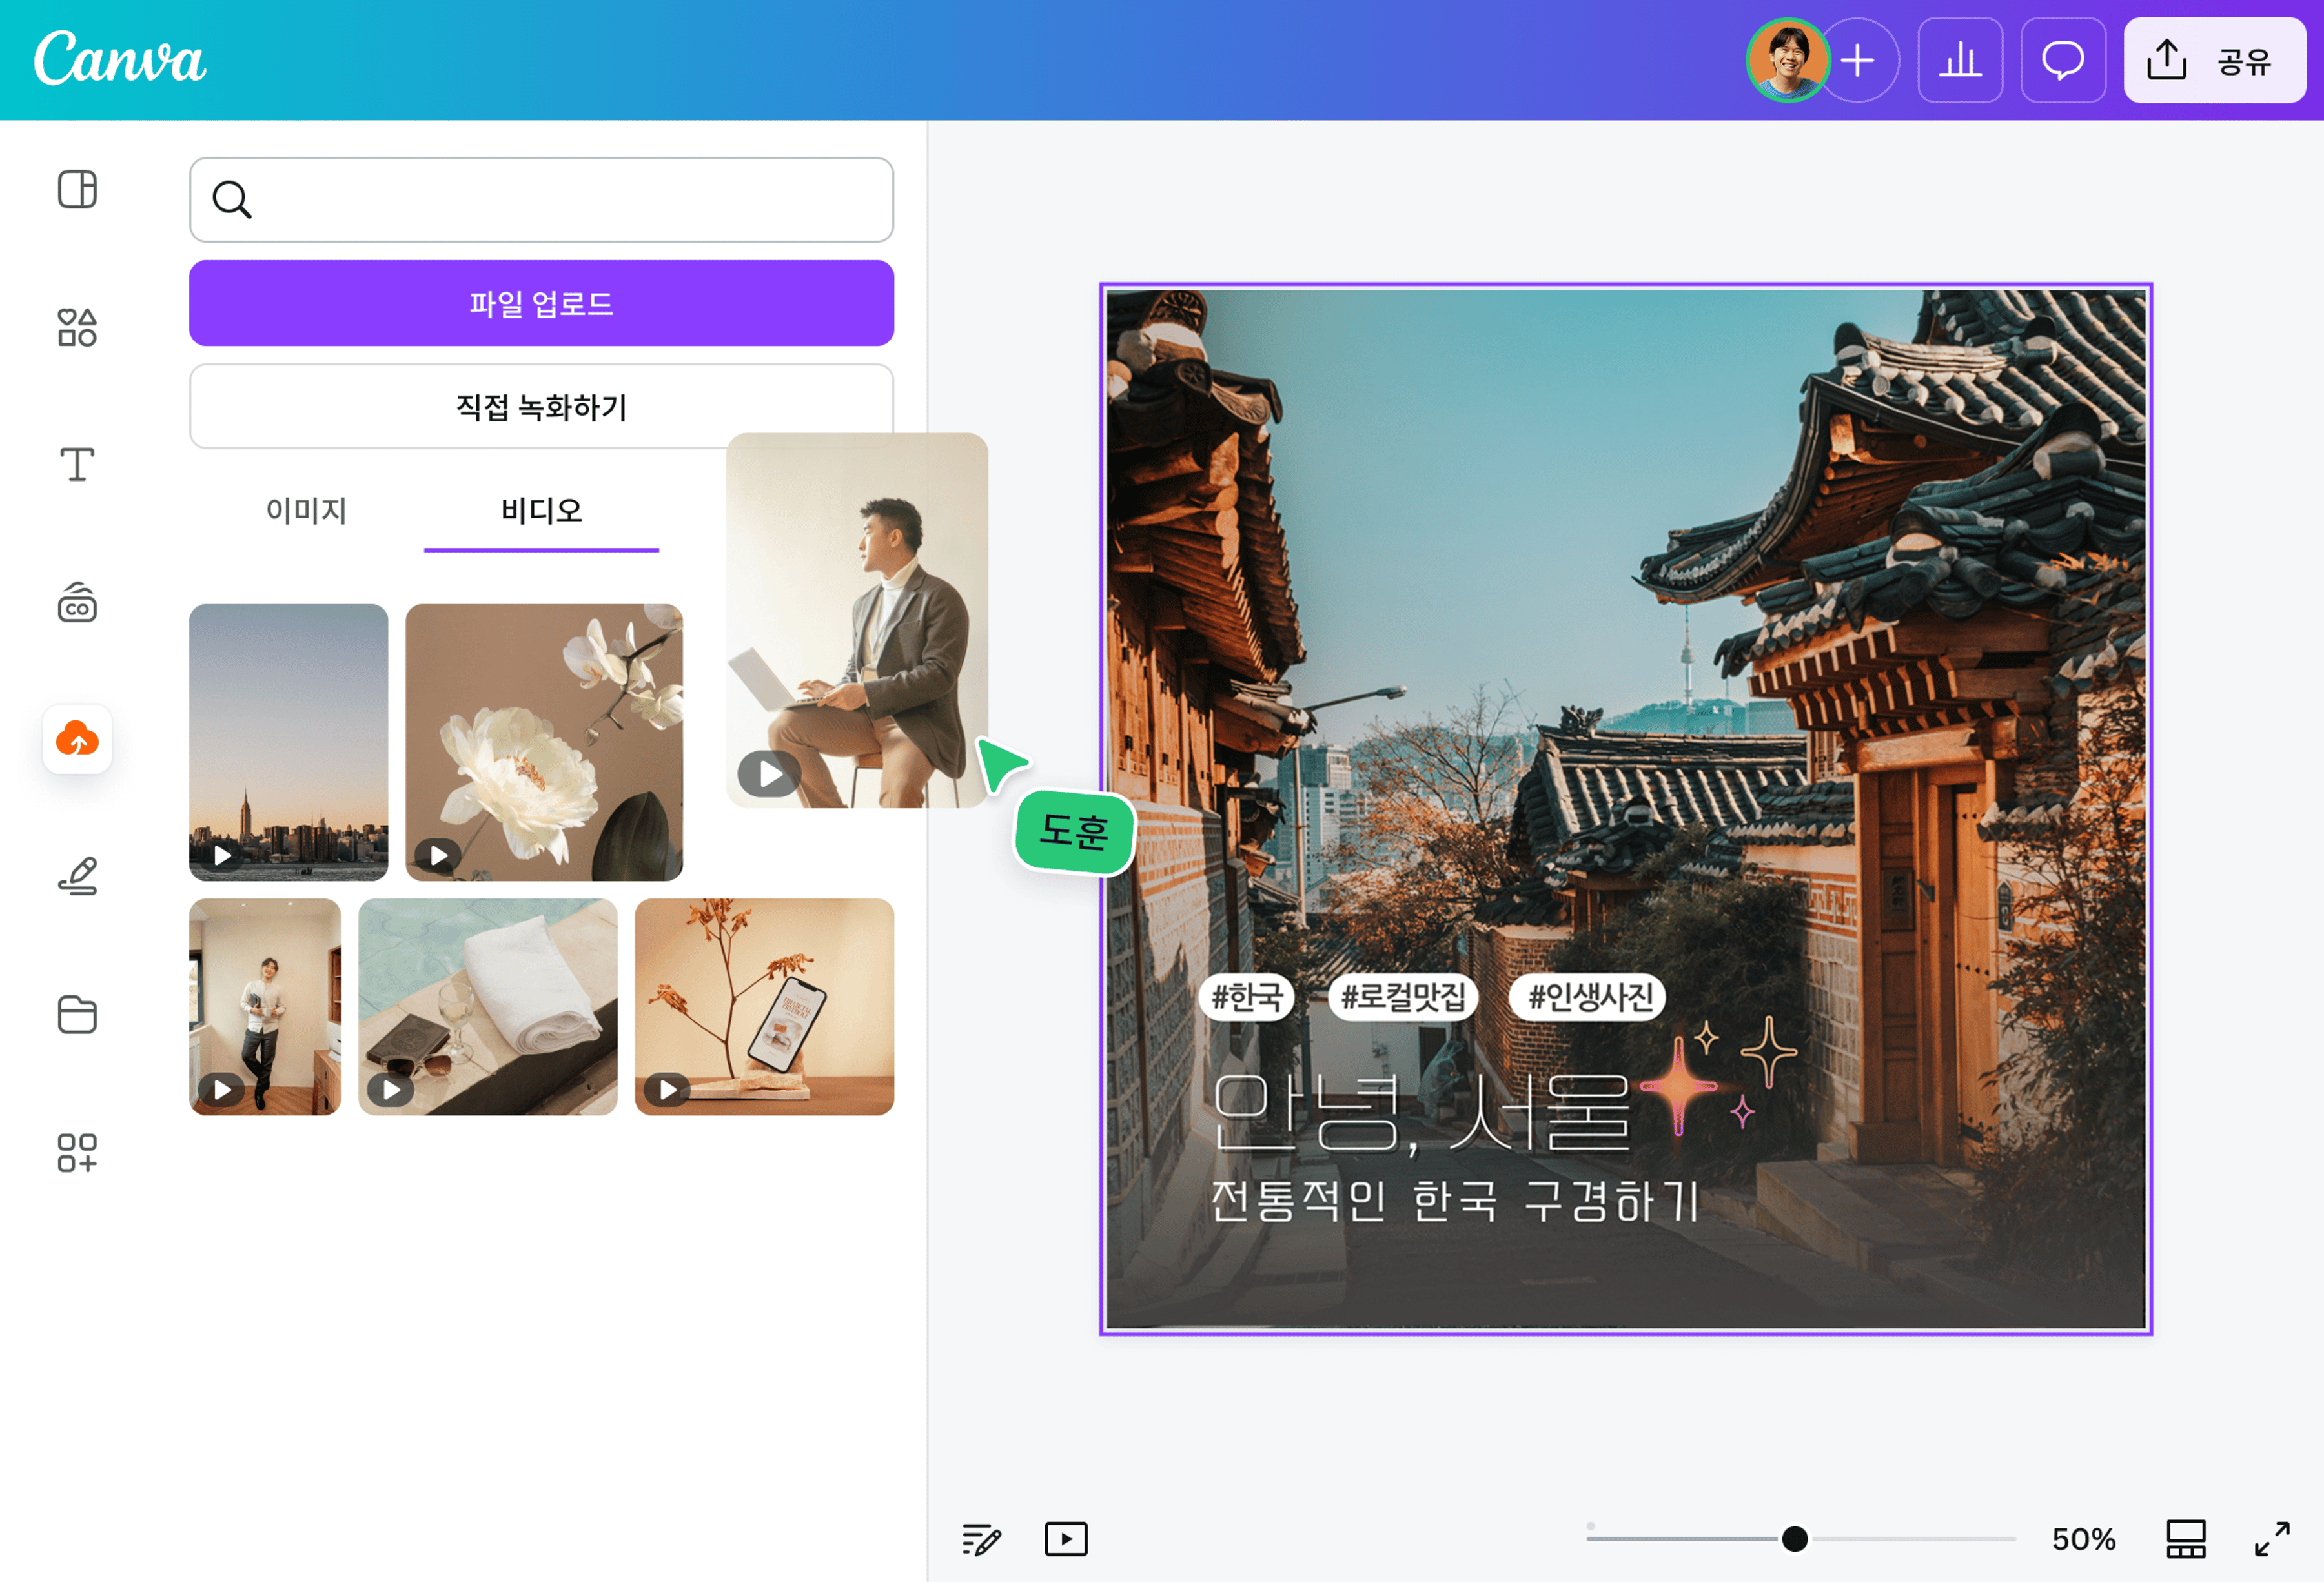Adjust the zoom slider handle
The image size is (2324, 1582).
(x=1795, y=1539)
